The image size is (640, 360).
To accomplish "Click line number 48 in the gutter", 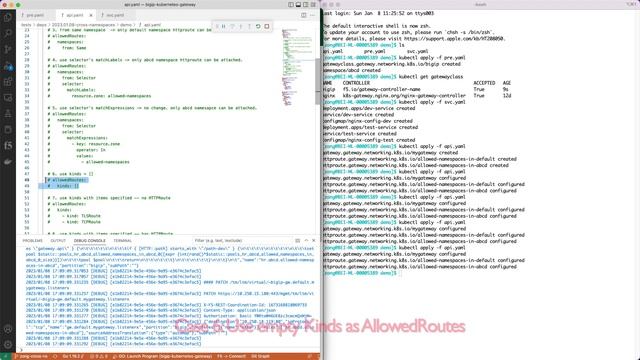I will [27, 180].
